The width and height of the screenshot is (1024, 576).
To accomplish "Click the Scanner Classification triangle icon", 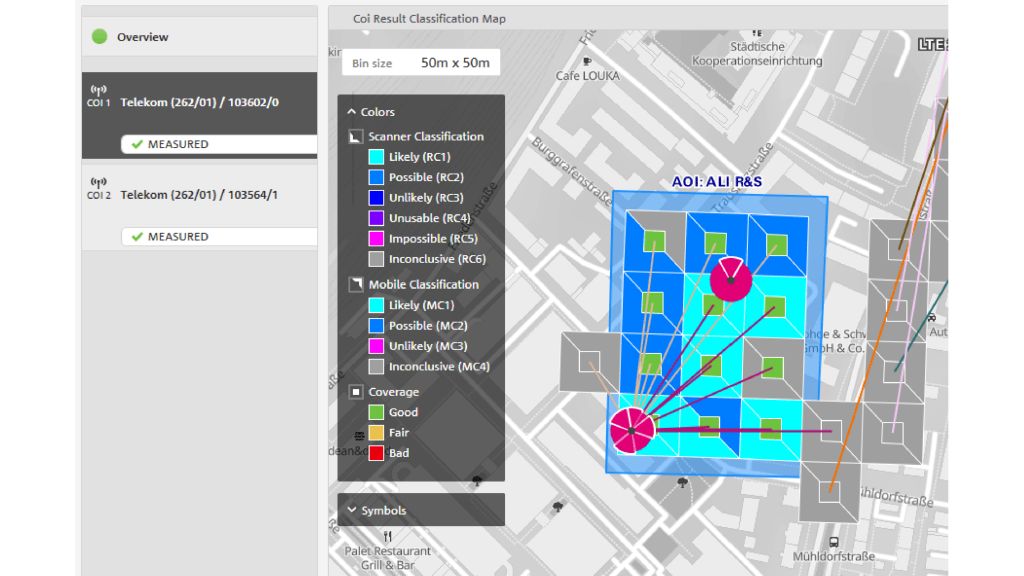I will (x=355, y=137).
